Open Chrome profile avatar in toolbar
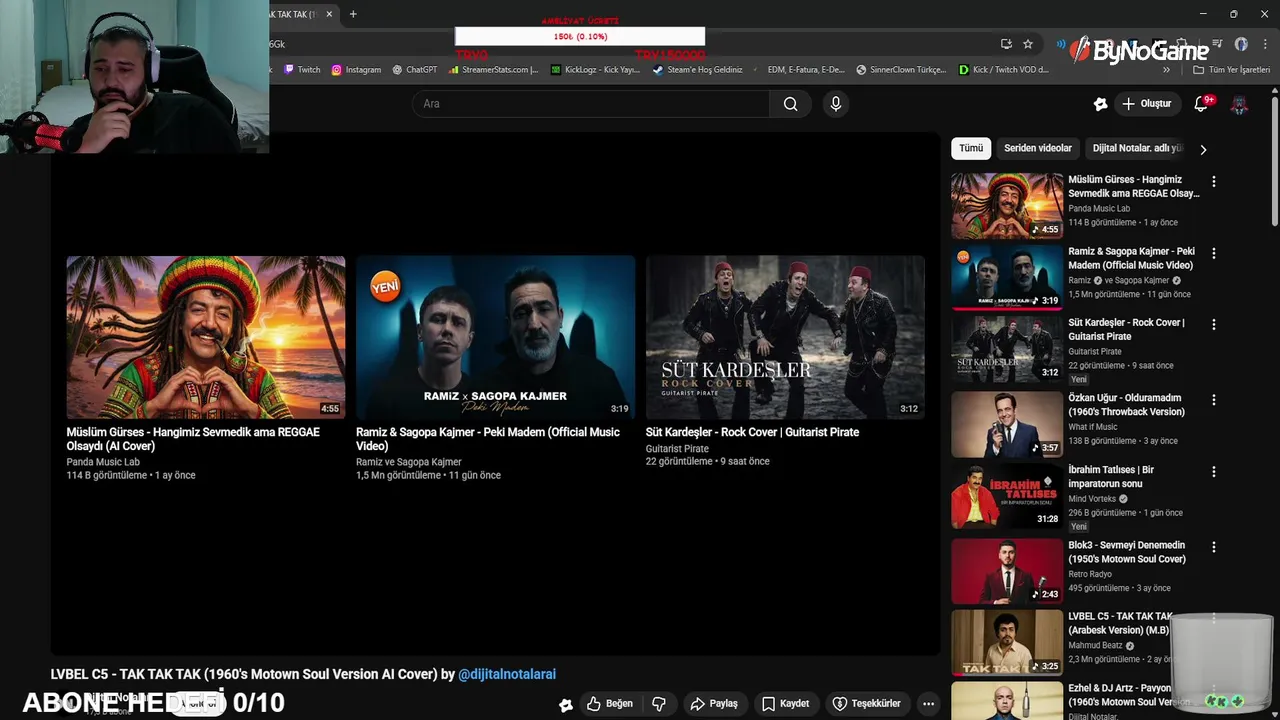The width and height of the screenshot is (1280, 720). (x=1241, y=44)
